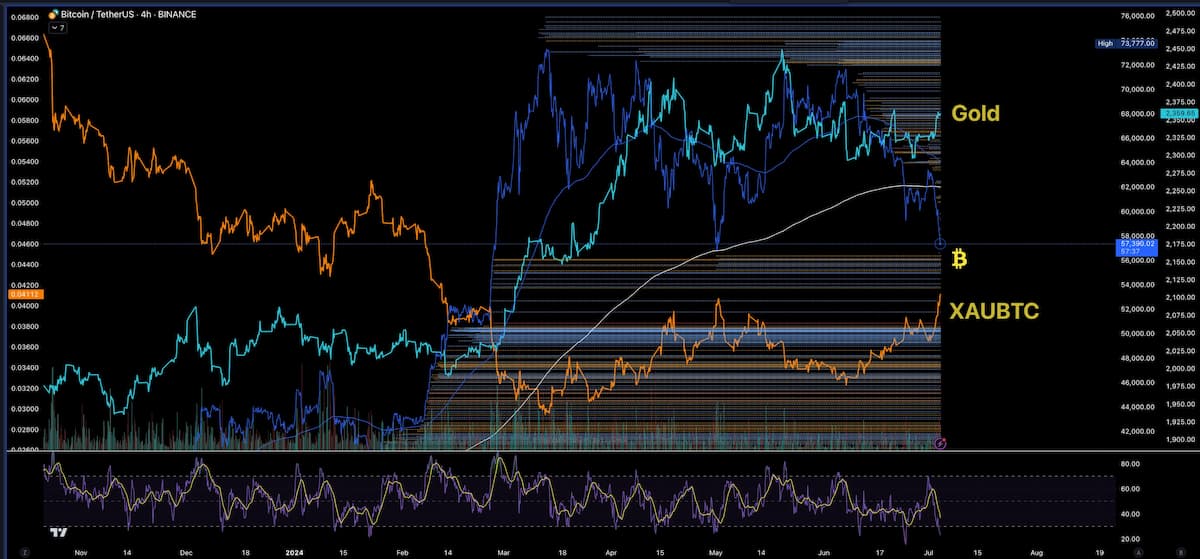Click the Jun label on the time axis
Viewport: 1200px width, 559px height.
tap(823, 551)
